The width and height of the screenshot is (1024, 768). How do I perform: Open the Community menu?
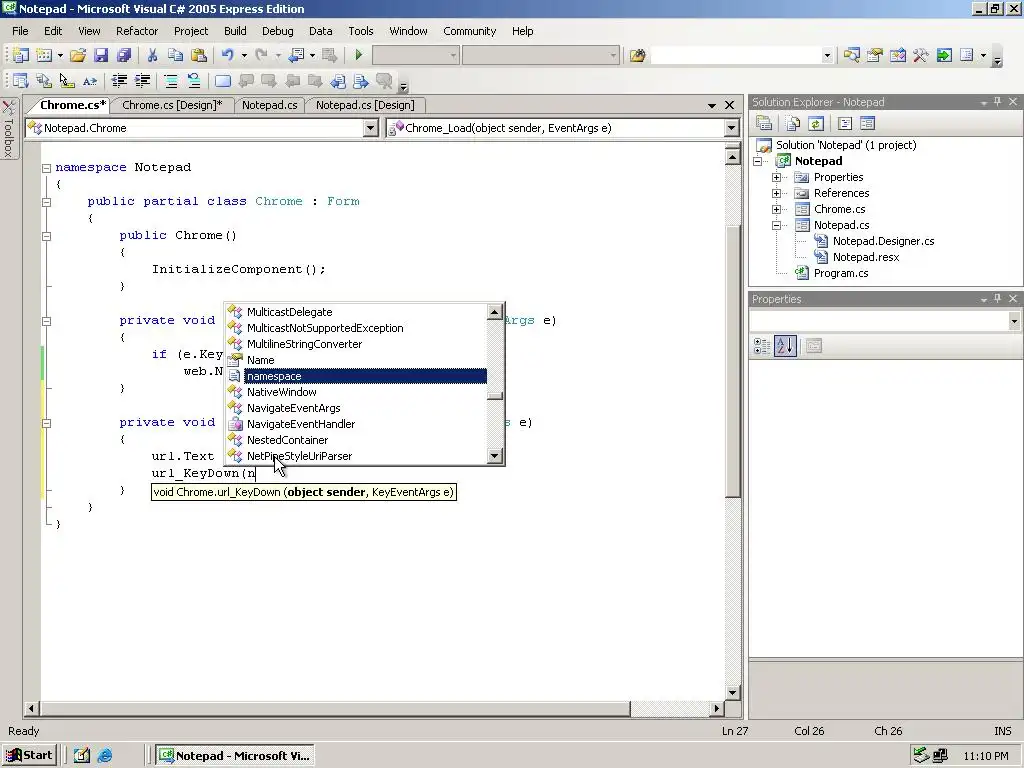(x=470, y=31)
